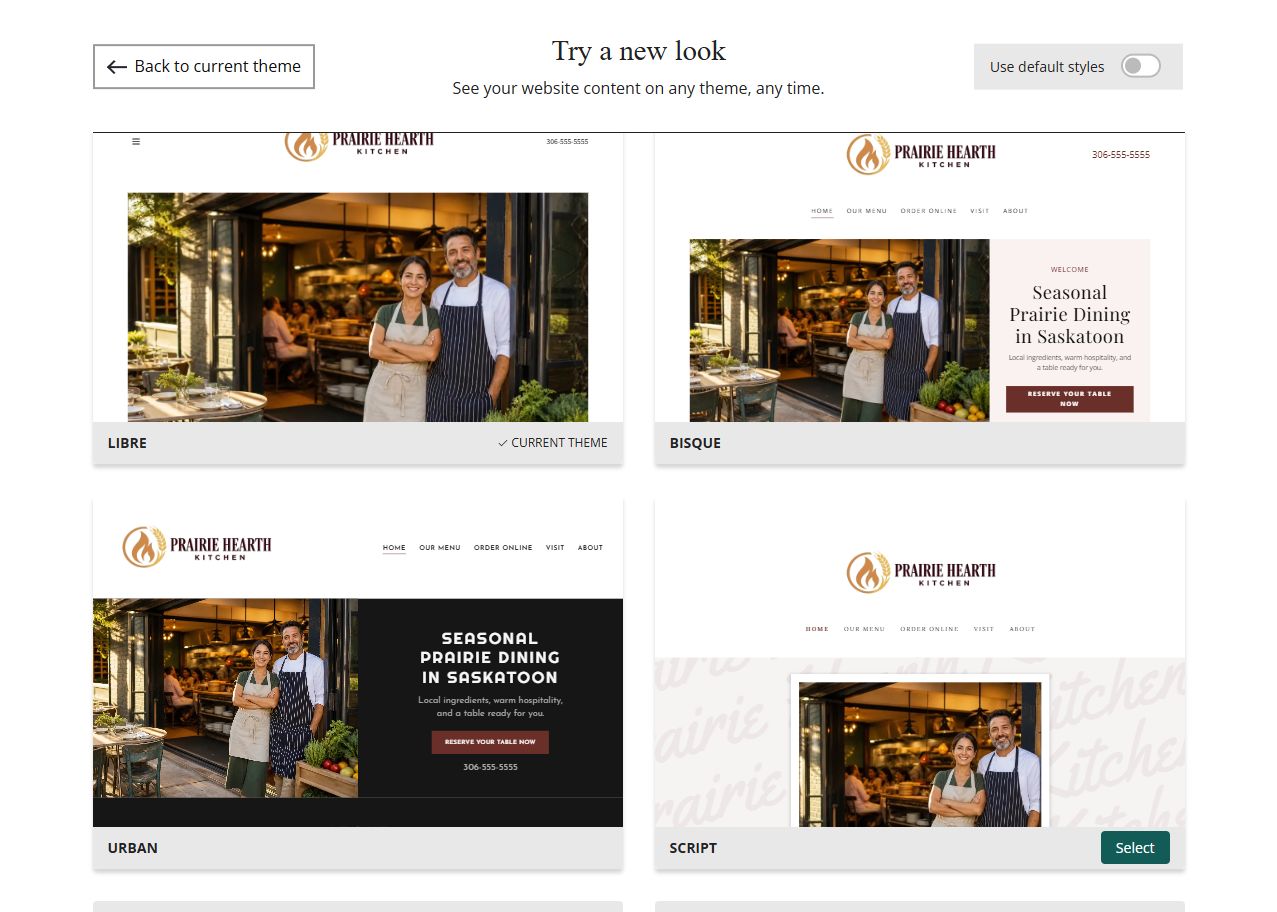Click About in the Script preview

[x=1022, y=629]
